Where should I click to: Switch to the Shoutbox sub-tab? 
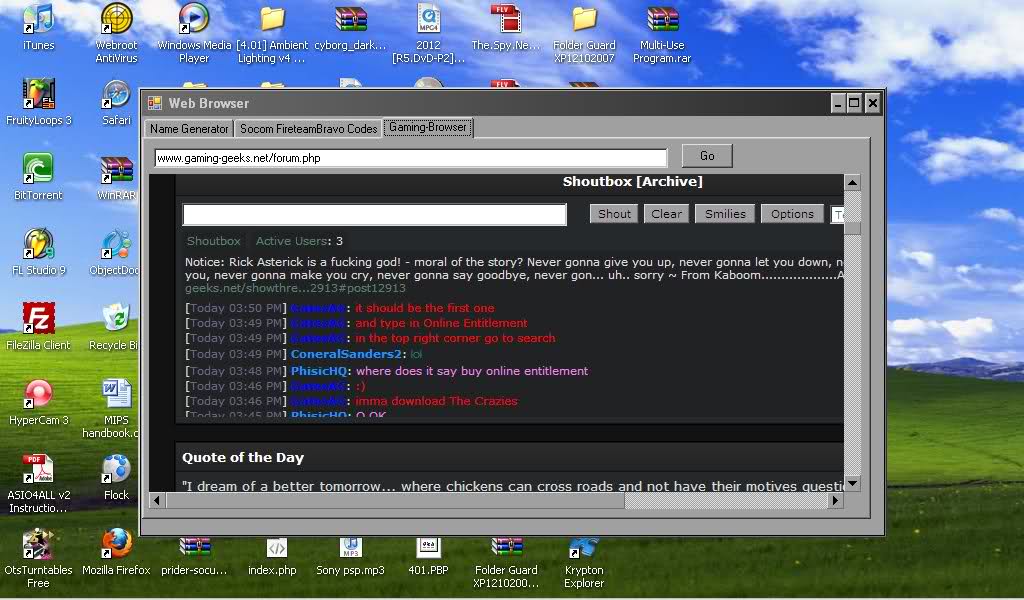pyautogui.click(x=214, y=241)
